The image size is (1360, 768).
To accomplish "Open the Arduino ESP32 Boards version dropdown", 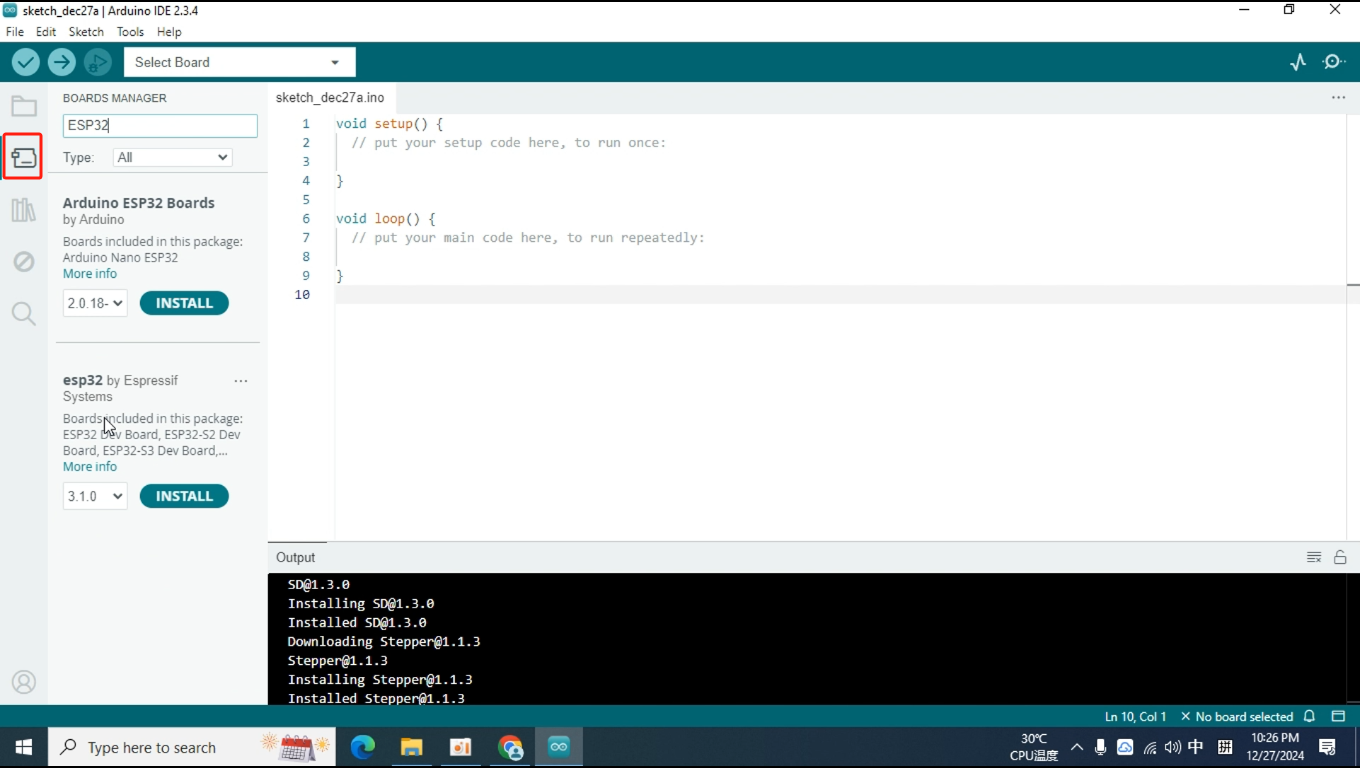I will coord(95,303).
